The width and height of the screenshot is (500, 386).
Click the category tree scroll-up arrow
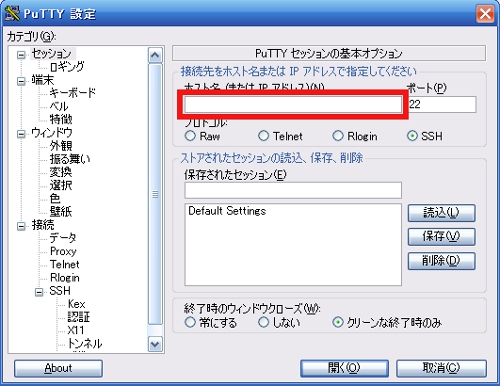pyautogui.click(x=155, y=55)
